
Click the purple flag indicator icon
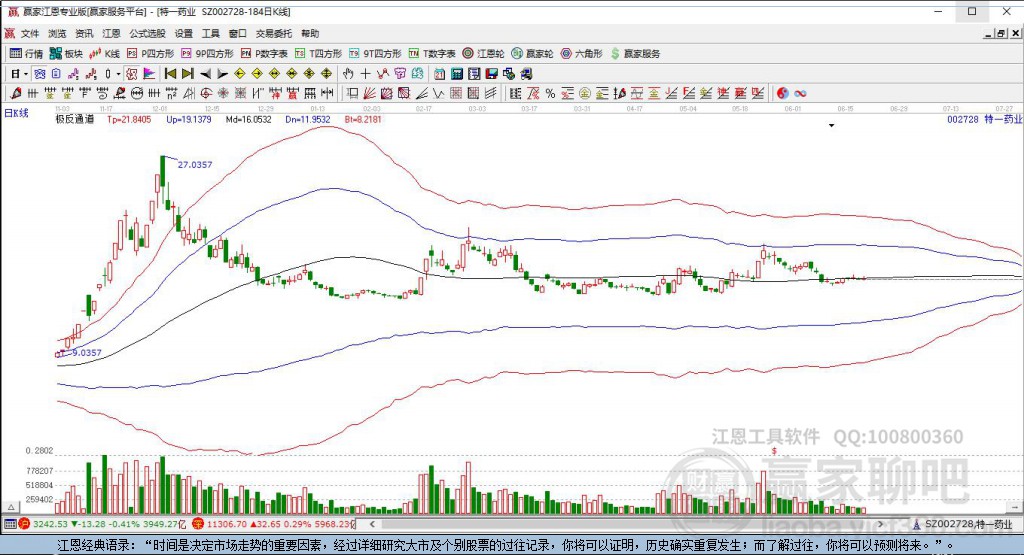[149, 74]
